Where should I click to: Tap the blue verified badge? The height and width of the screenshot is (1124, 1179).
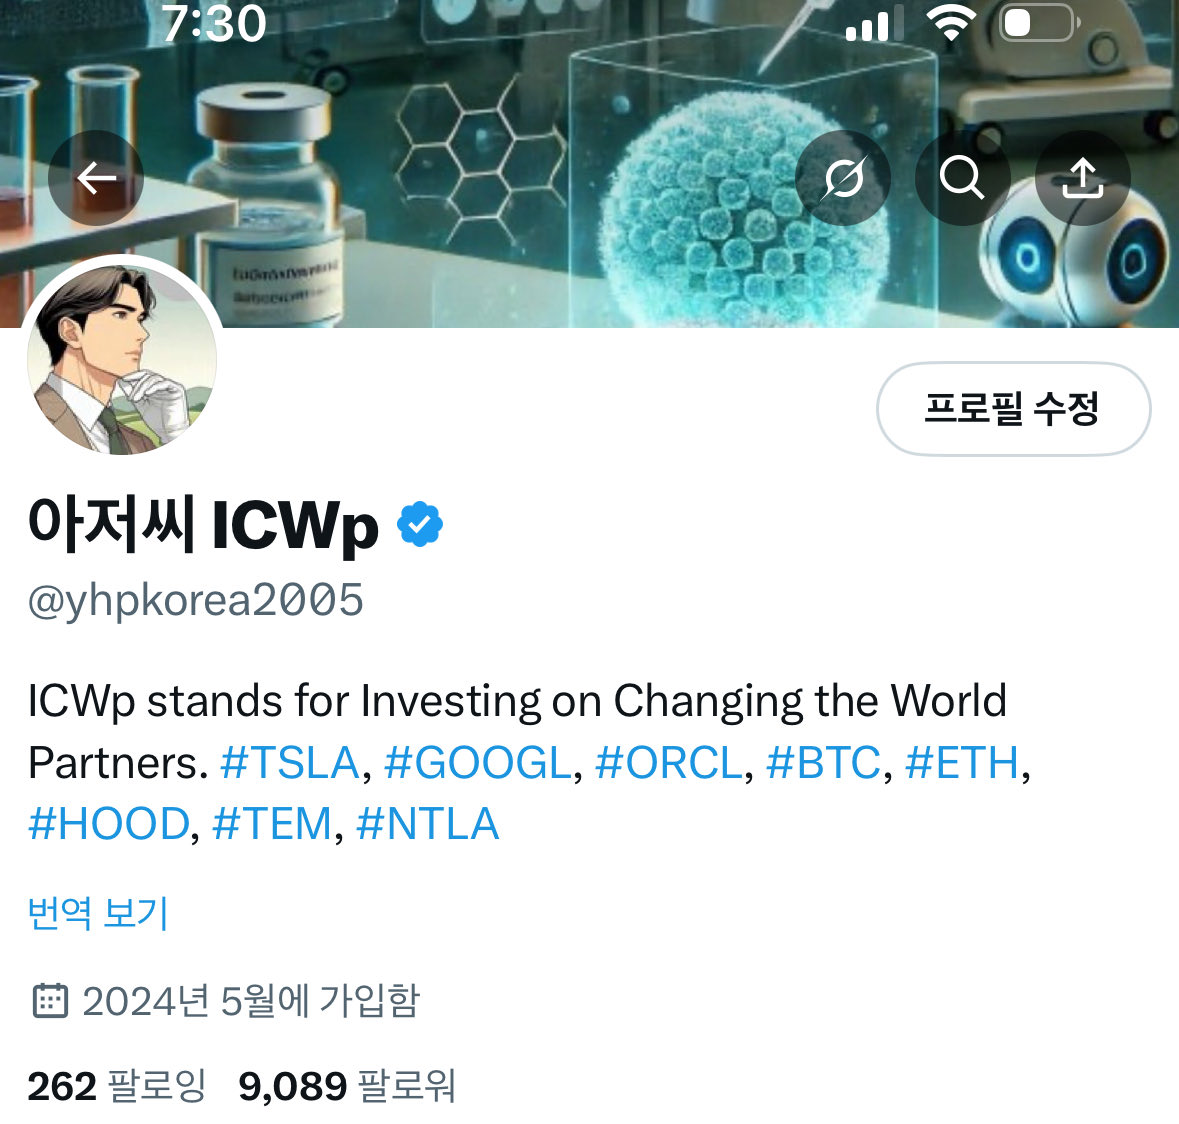420,524
